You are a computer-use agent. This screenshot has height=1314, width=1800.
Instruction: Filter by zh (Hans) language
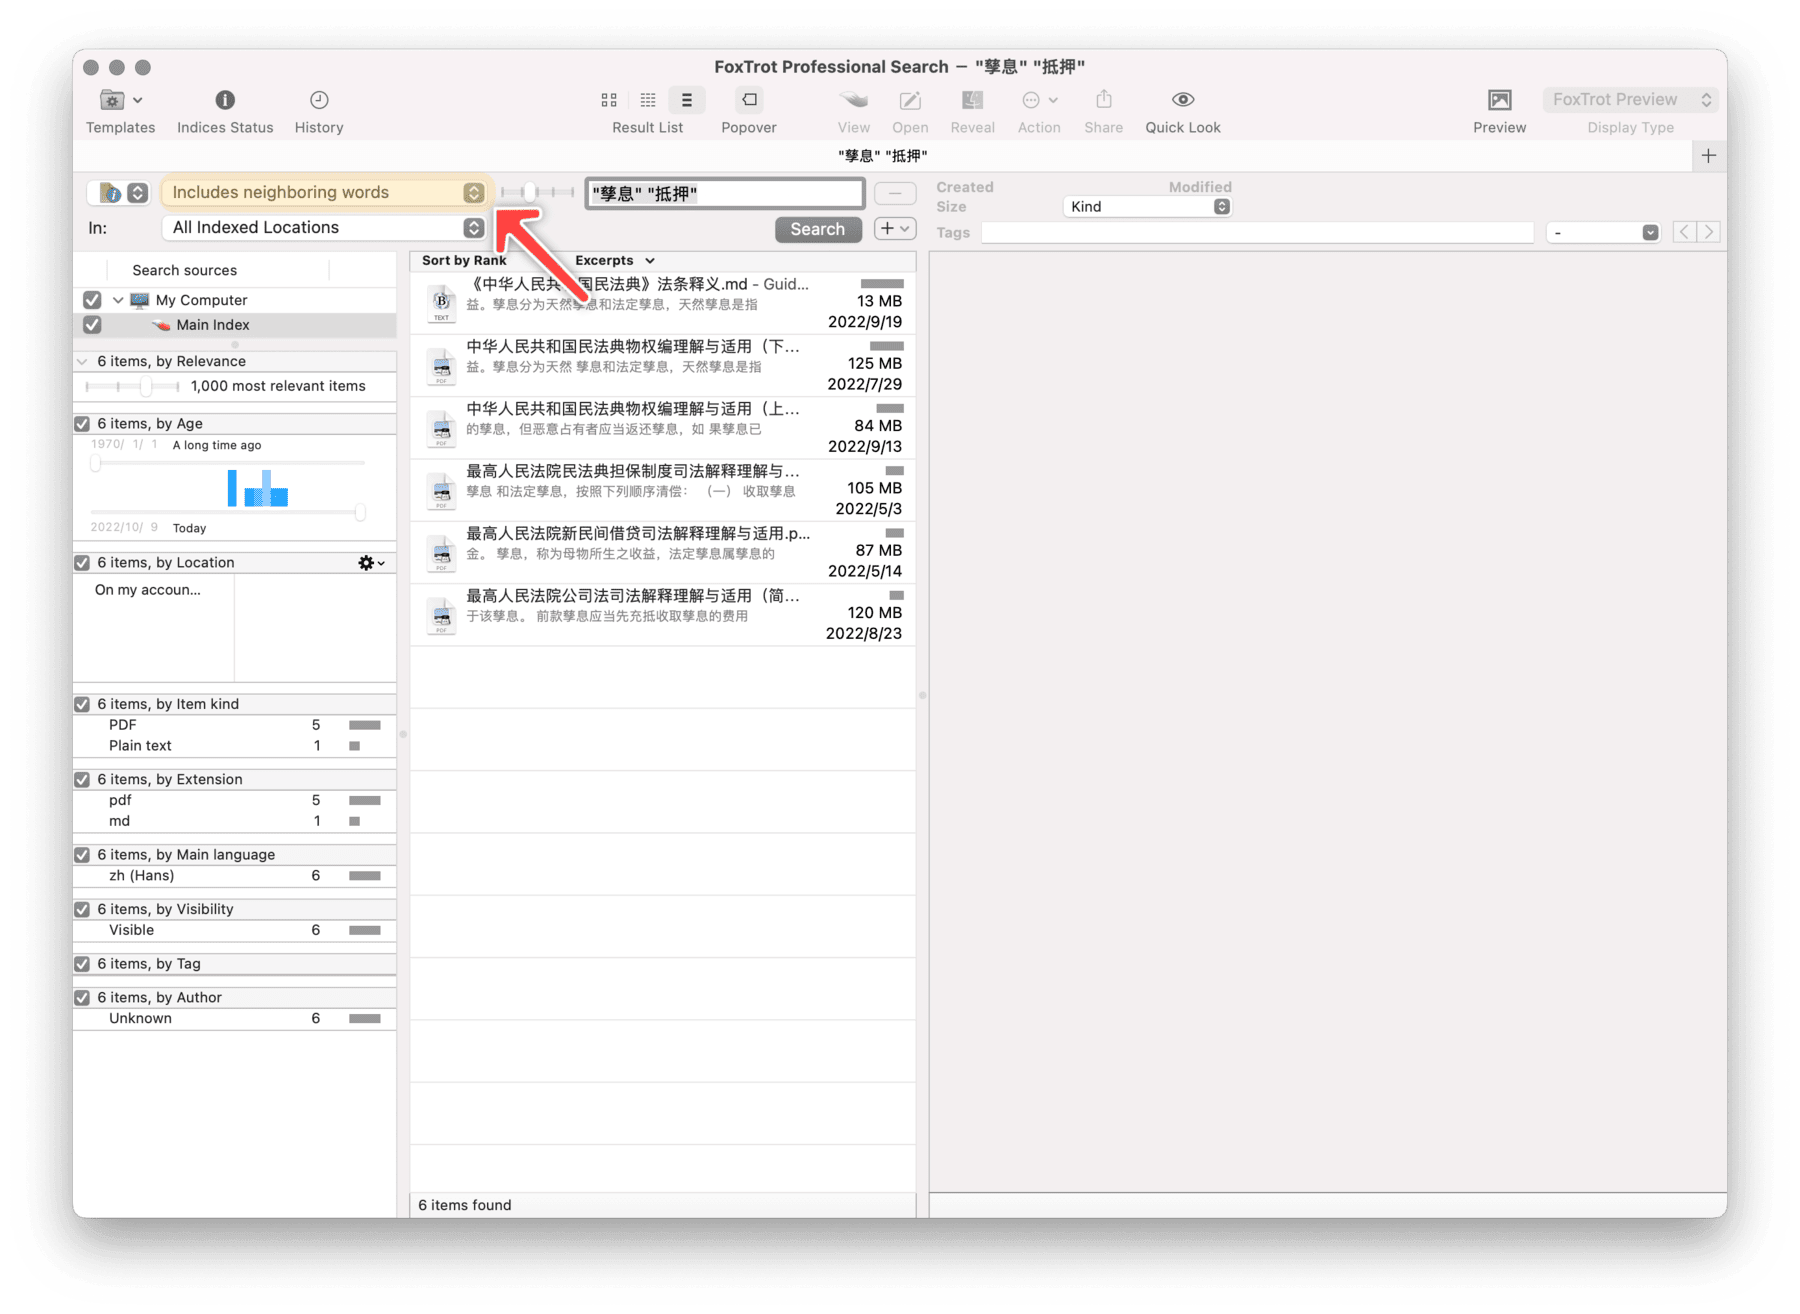(x=235, y=876)
